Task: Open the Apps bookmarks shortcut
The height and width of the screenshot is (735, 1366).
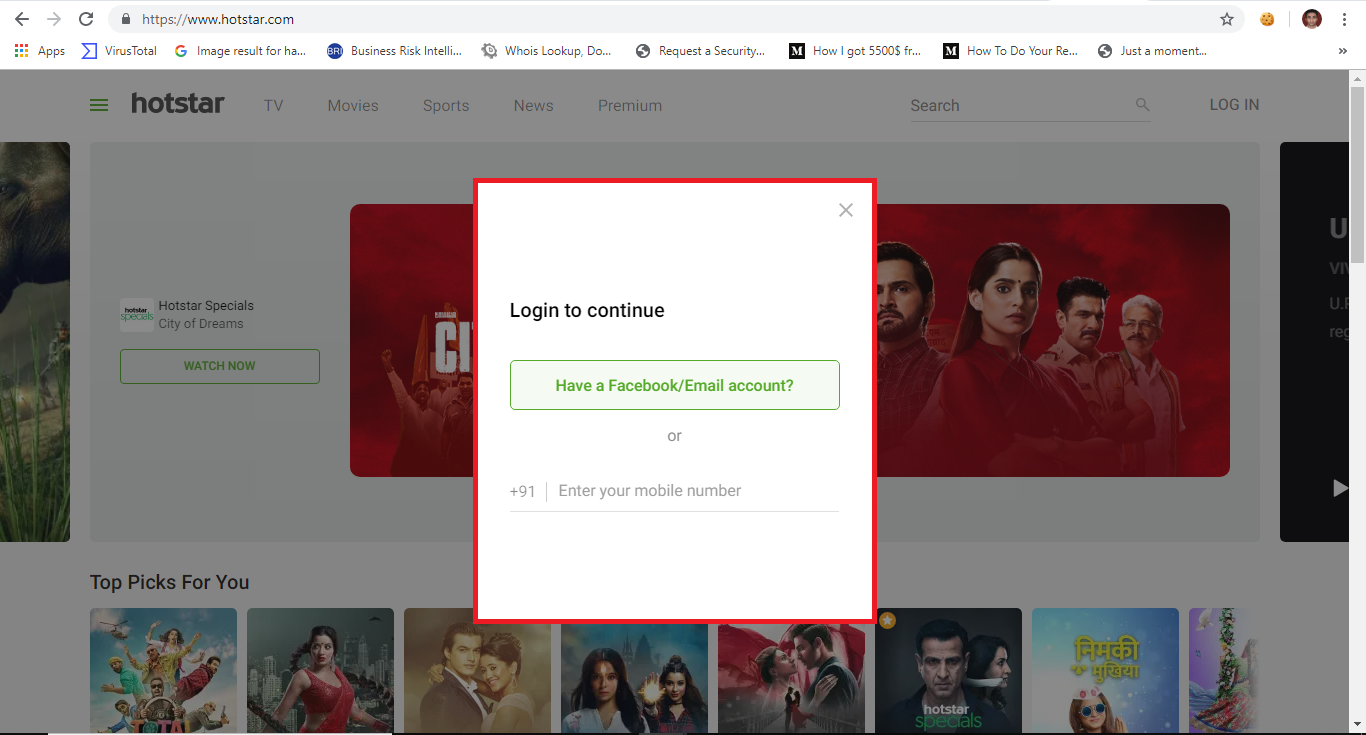Action: pyautogui.click(x=40, y=51)
